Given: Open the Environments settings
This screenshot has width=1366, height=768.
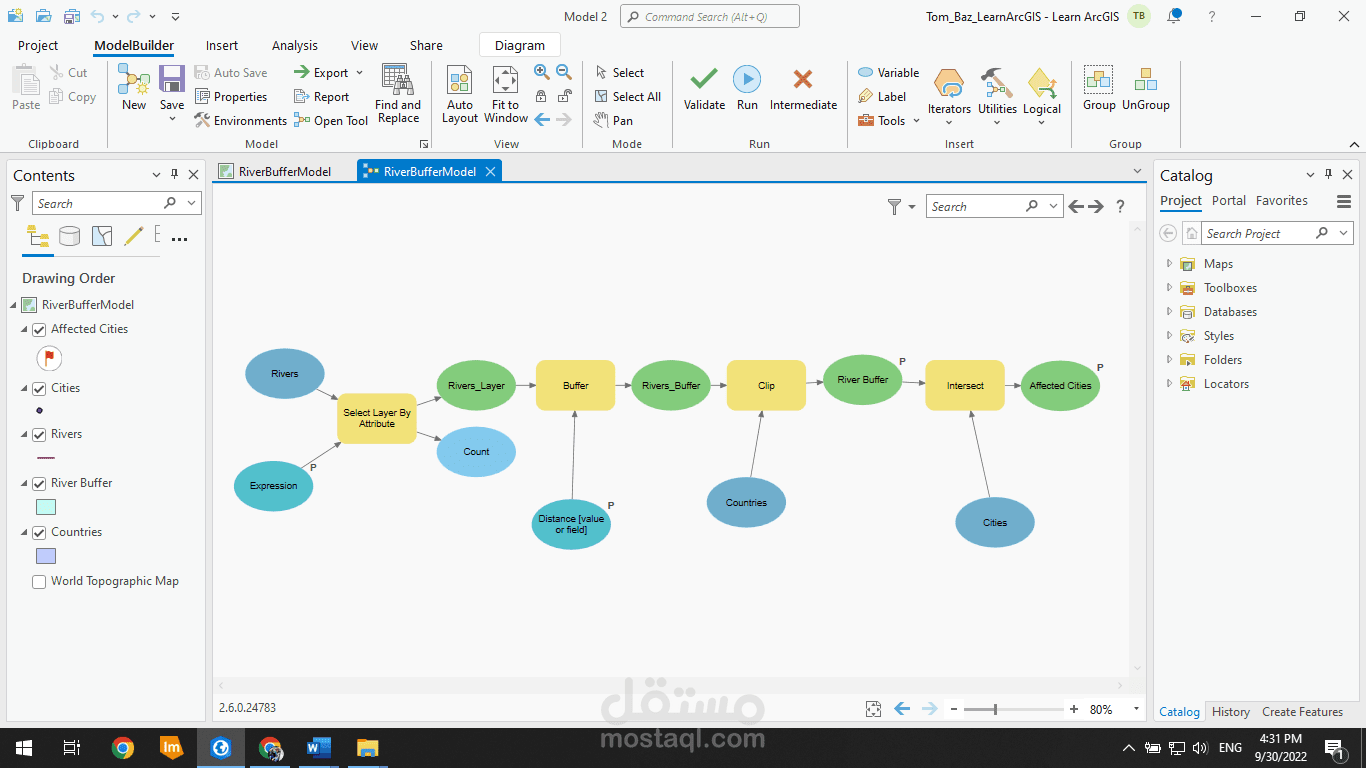Looking at the screenshot, I should click(x=241, y=121).
